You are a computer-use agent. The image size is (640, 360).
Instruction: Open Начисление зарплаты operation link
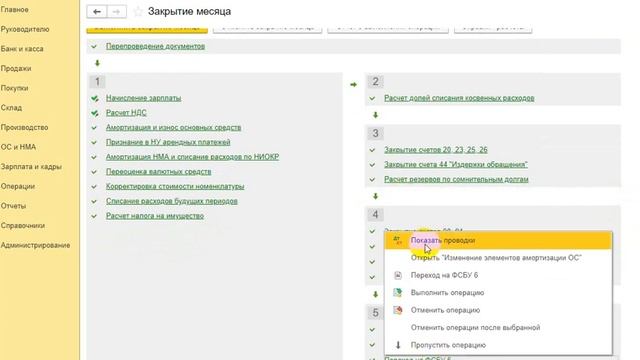pos(143,98)
